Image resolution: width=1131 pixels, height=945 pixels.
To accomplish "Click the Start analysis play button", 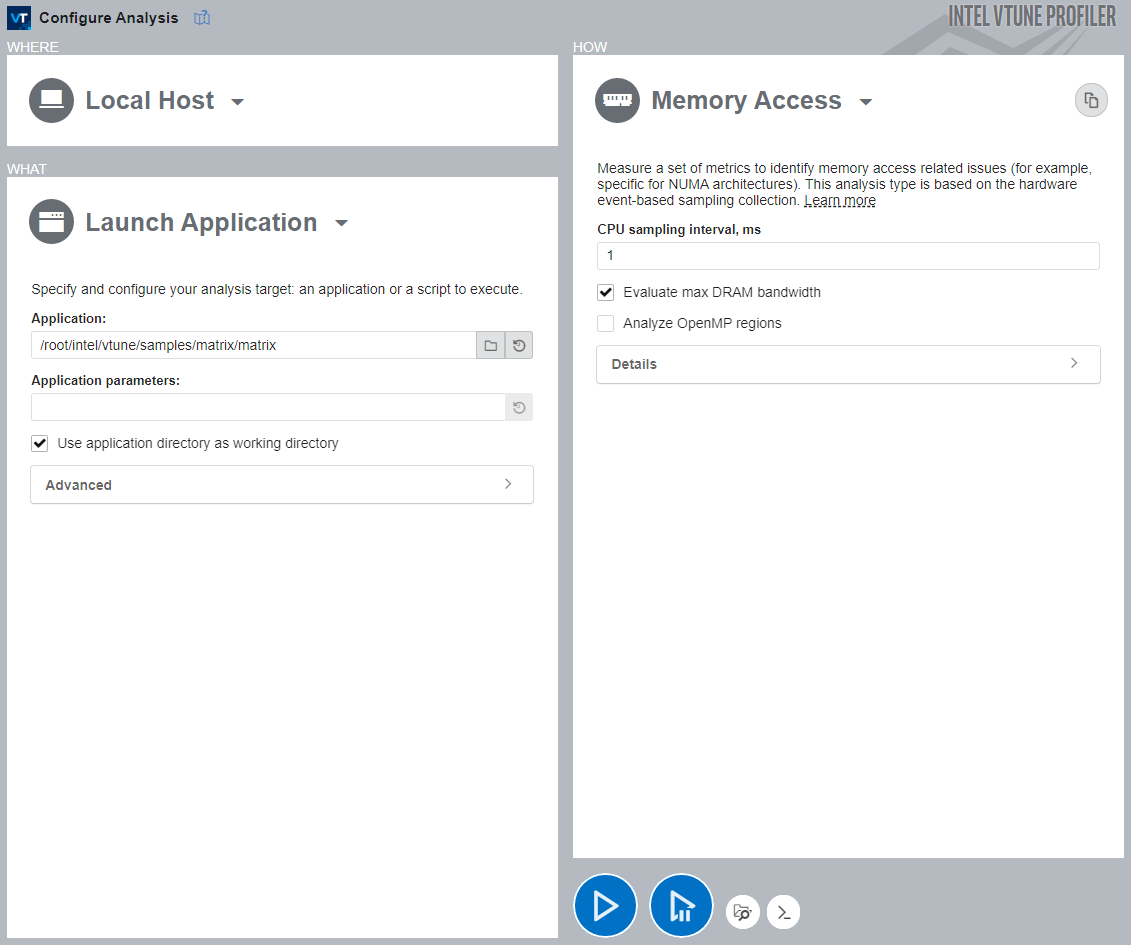I will [x=605, y=906].
